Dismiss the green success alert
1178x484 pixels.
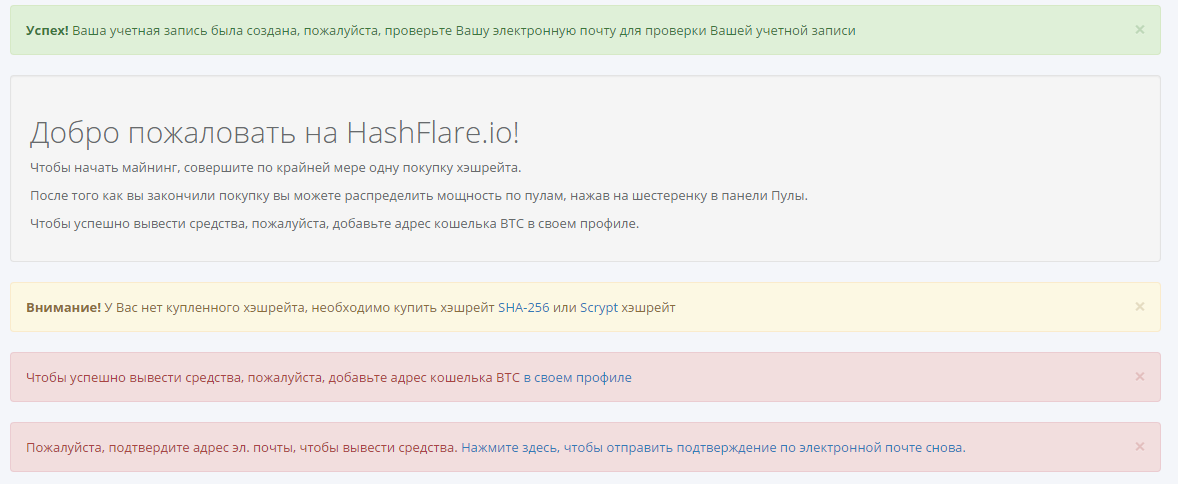(1140, 30)
